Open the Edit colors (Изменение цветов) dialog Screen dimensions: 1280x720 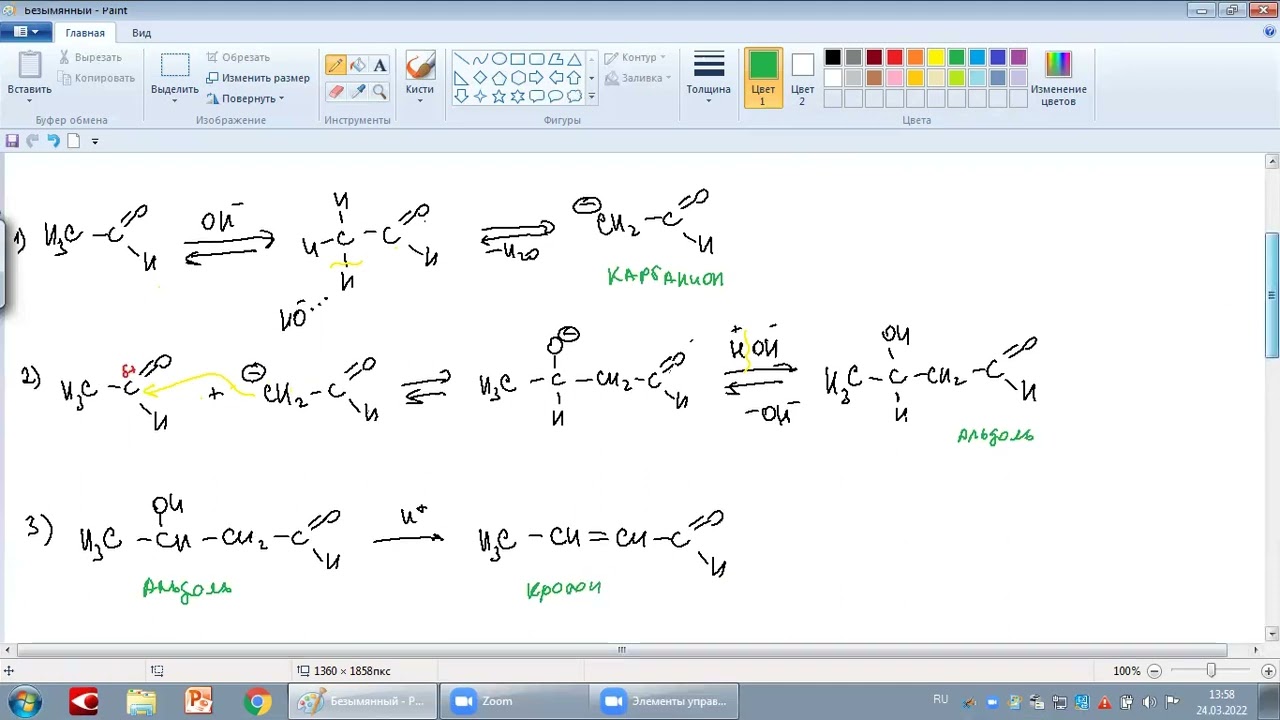coord(1058,79)
